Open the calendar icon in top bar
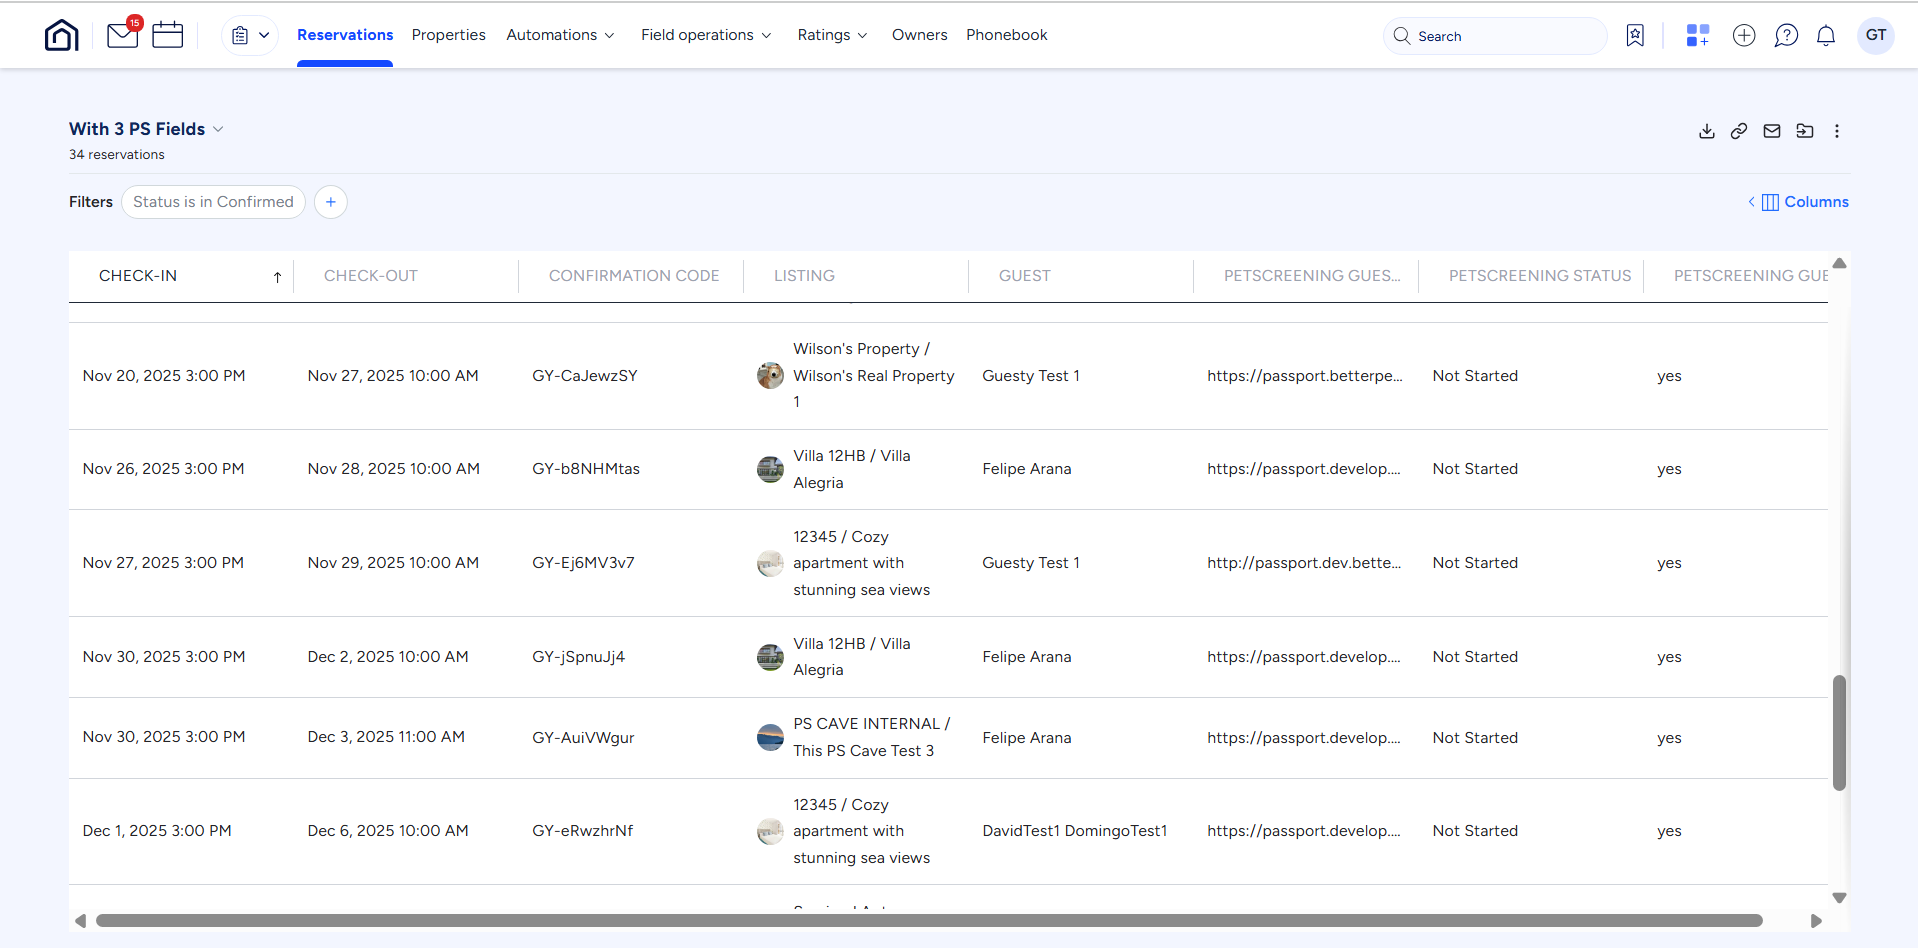 point(167,36)
